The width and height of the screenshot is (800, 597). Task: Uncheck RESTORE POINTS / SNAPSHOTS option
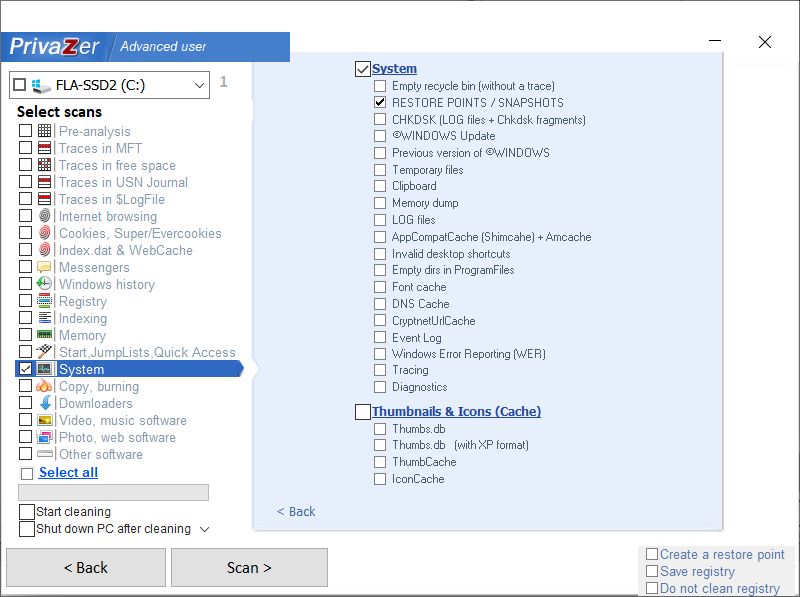pos(380,103)
